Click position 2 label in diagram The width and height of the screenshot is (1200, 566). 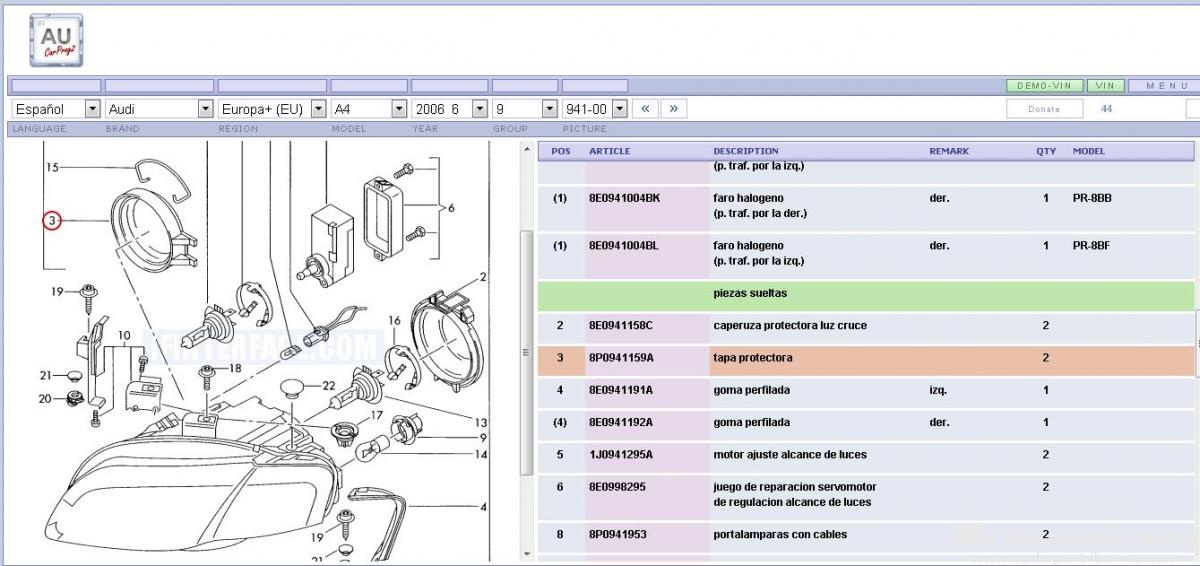[482, 277]
